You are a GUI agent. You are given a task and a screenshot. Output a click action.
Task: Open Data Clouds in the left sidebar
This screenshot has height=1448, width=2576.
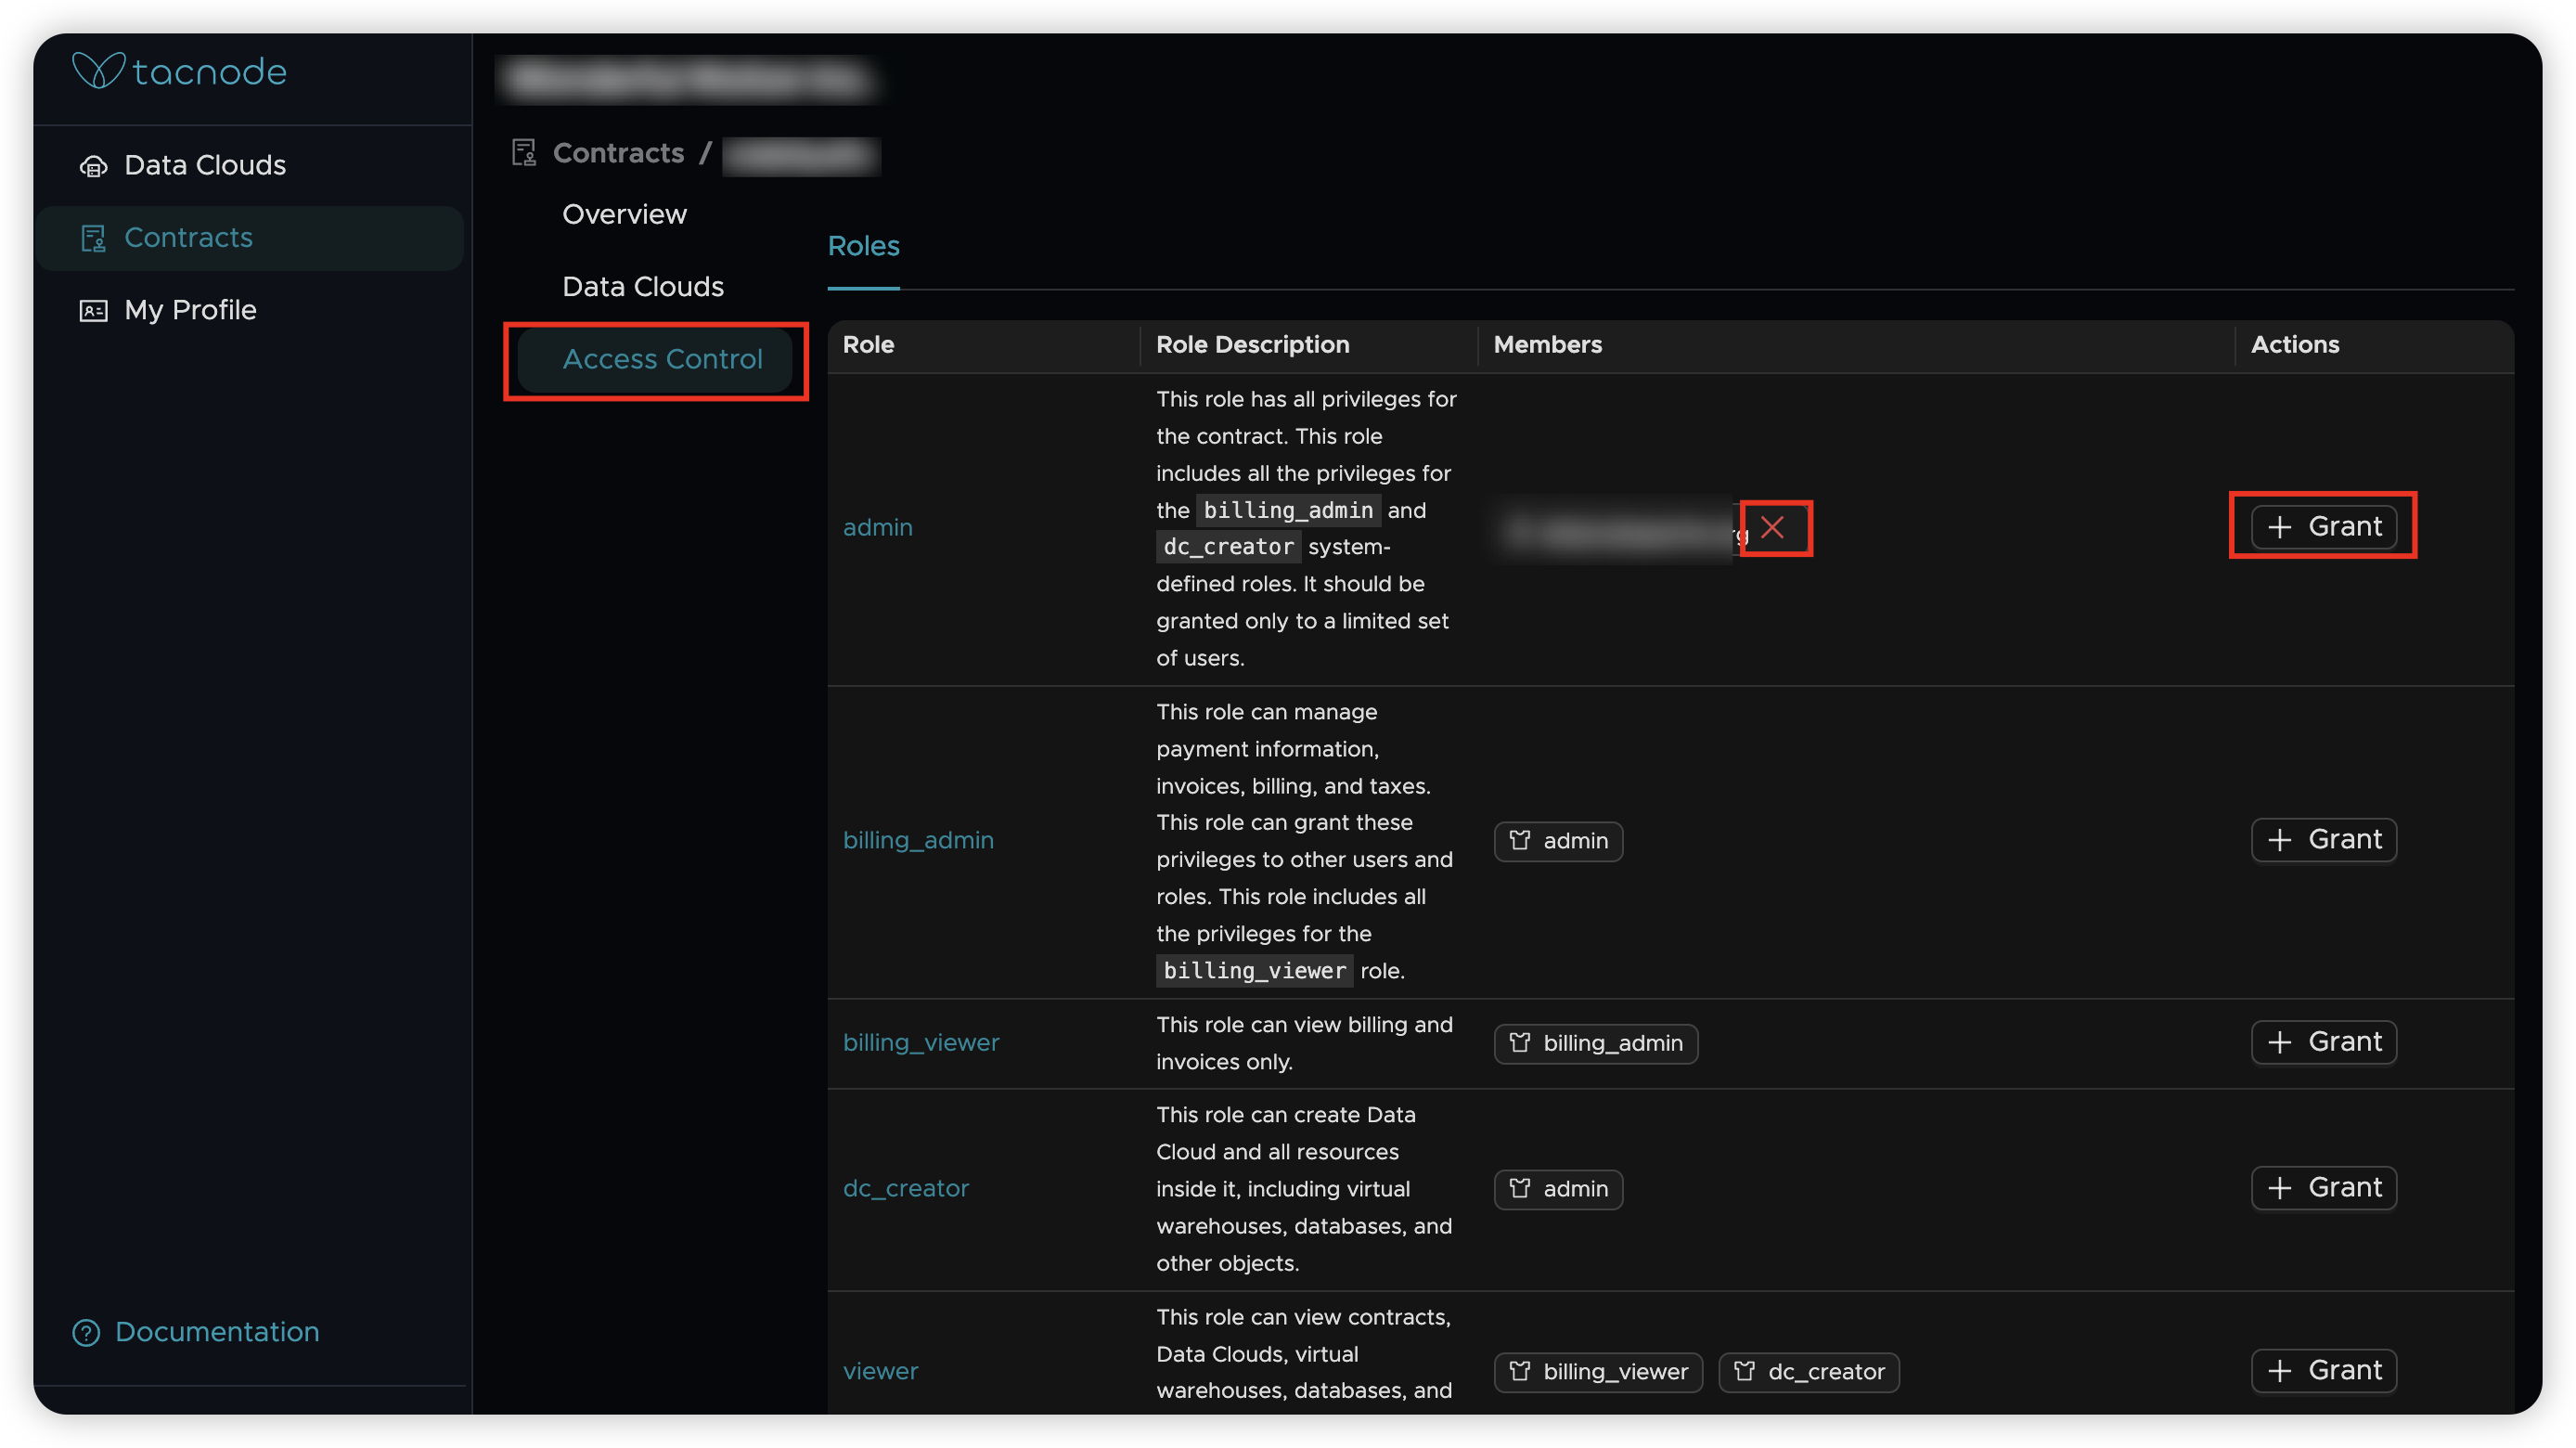click(250, 165)
